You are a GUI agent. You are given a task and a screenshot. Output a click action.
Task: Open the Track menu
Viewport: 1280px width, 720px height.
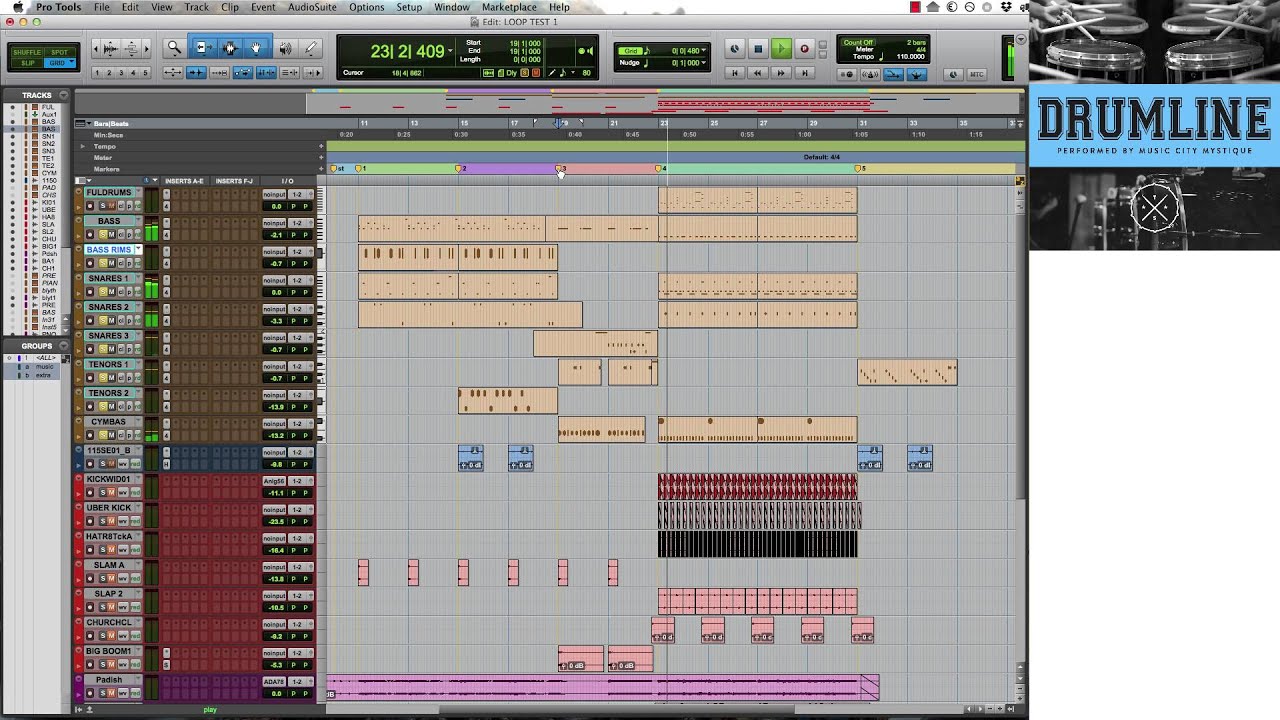(x=196, y=7)
